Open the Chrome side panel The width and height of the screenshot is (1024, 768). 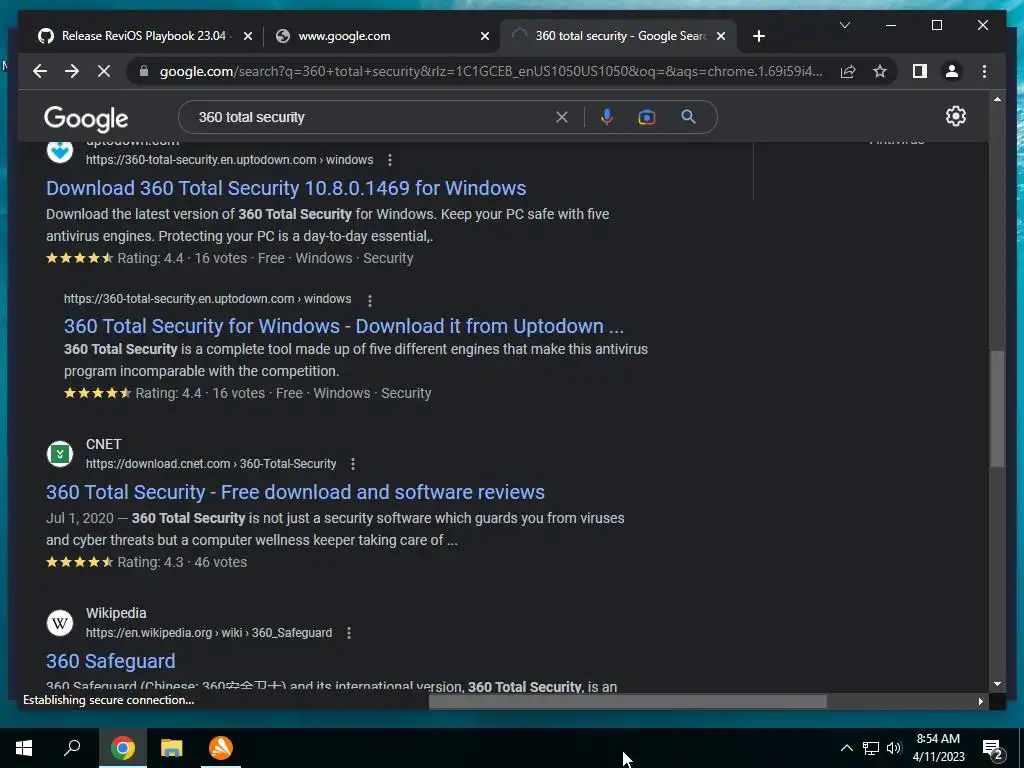[x=920, y=71]
